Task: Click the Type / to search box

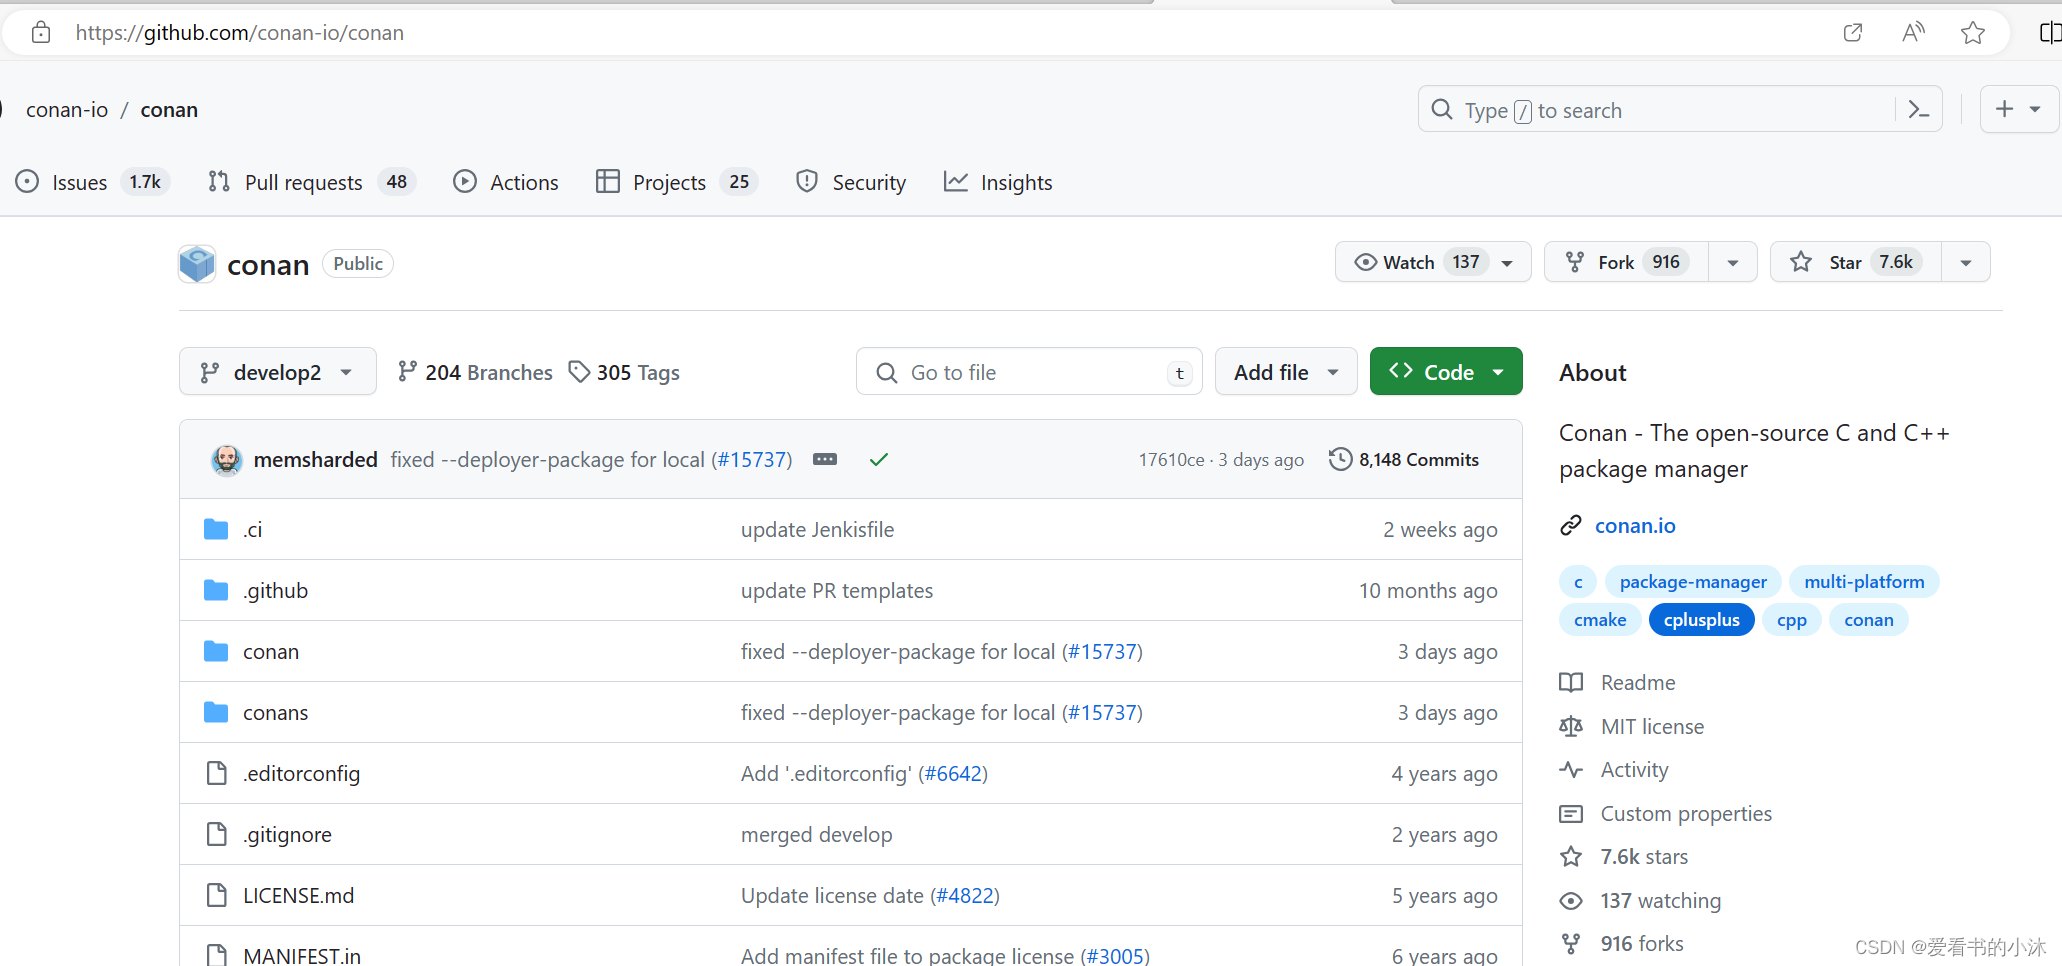Action: [1680, 110]
